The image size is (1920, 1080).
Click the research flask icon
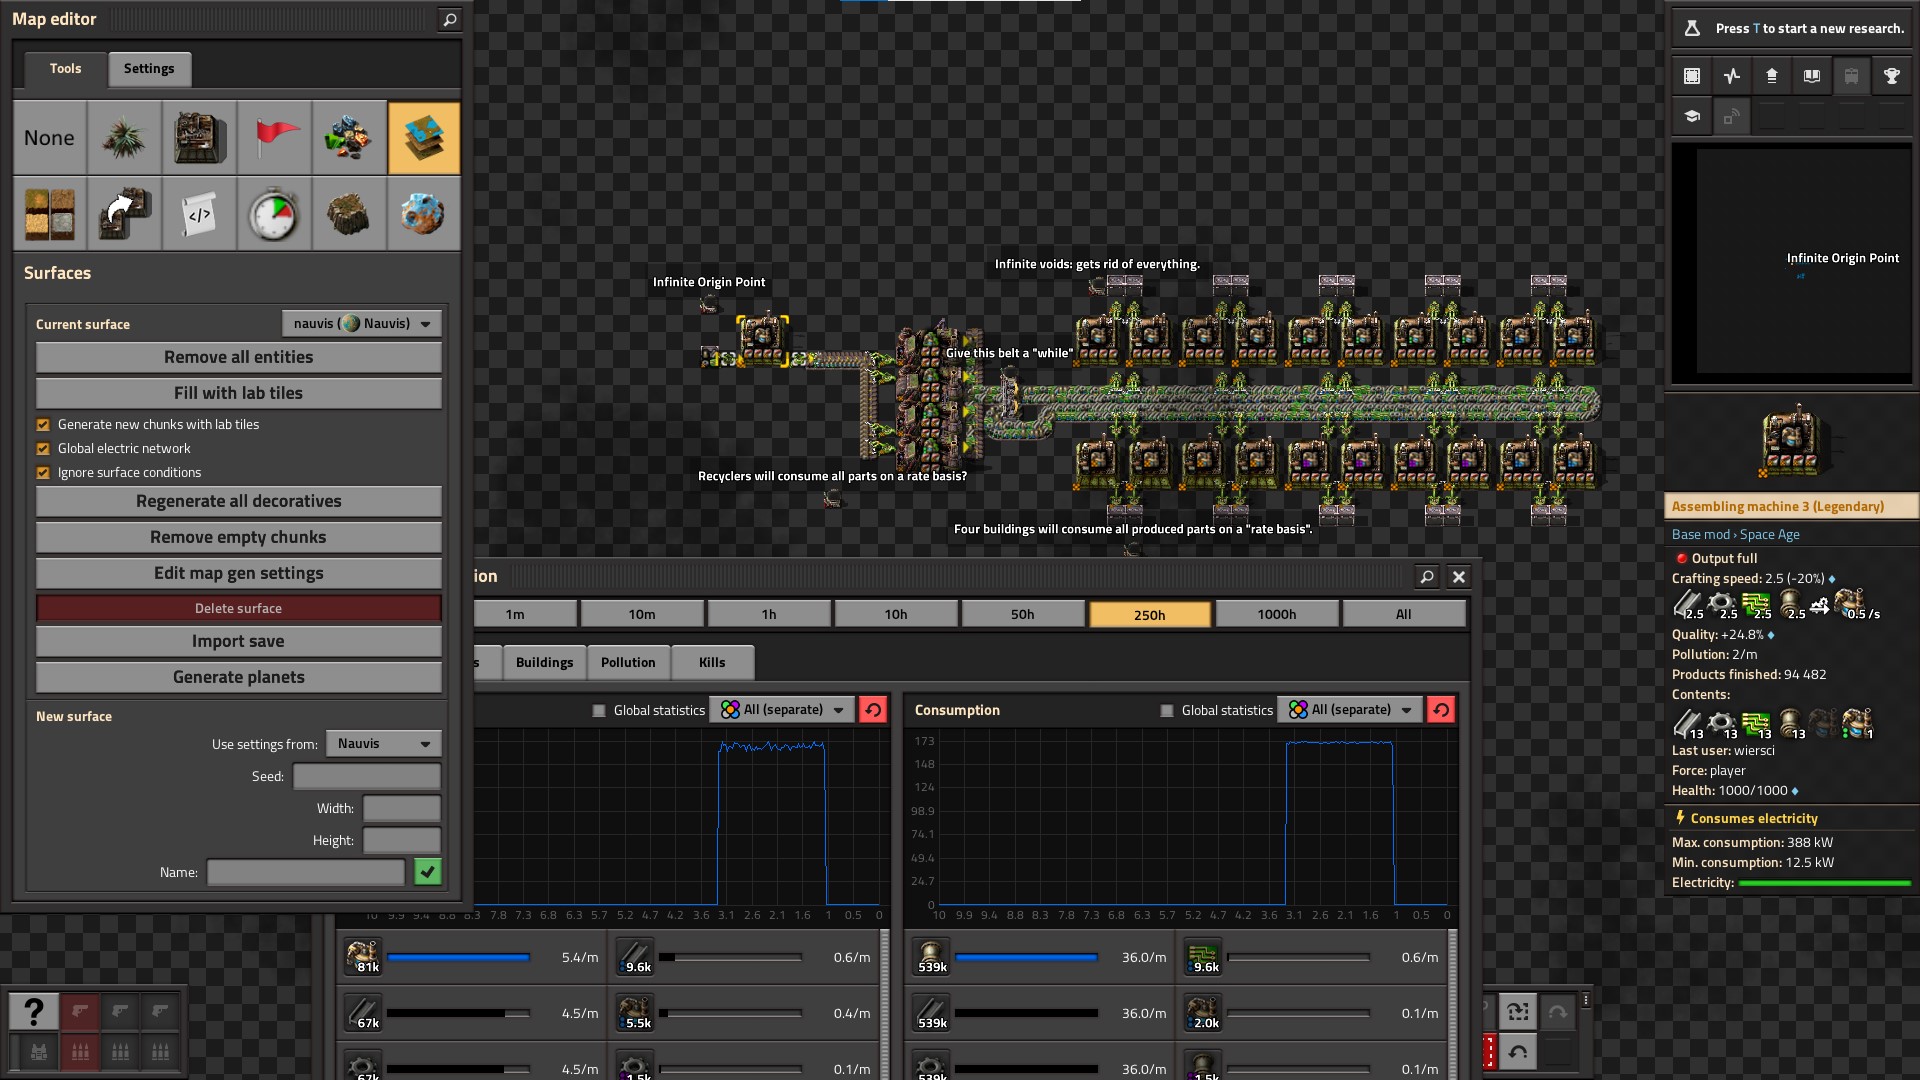click(1692, 28)
